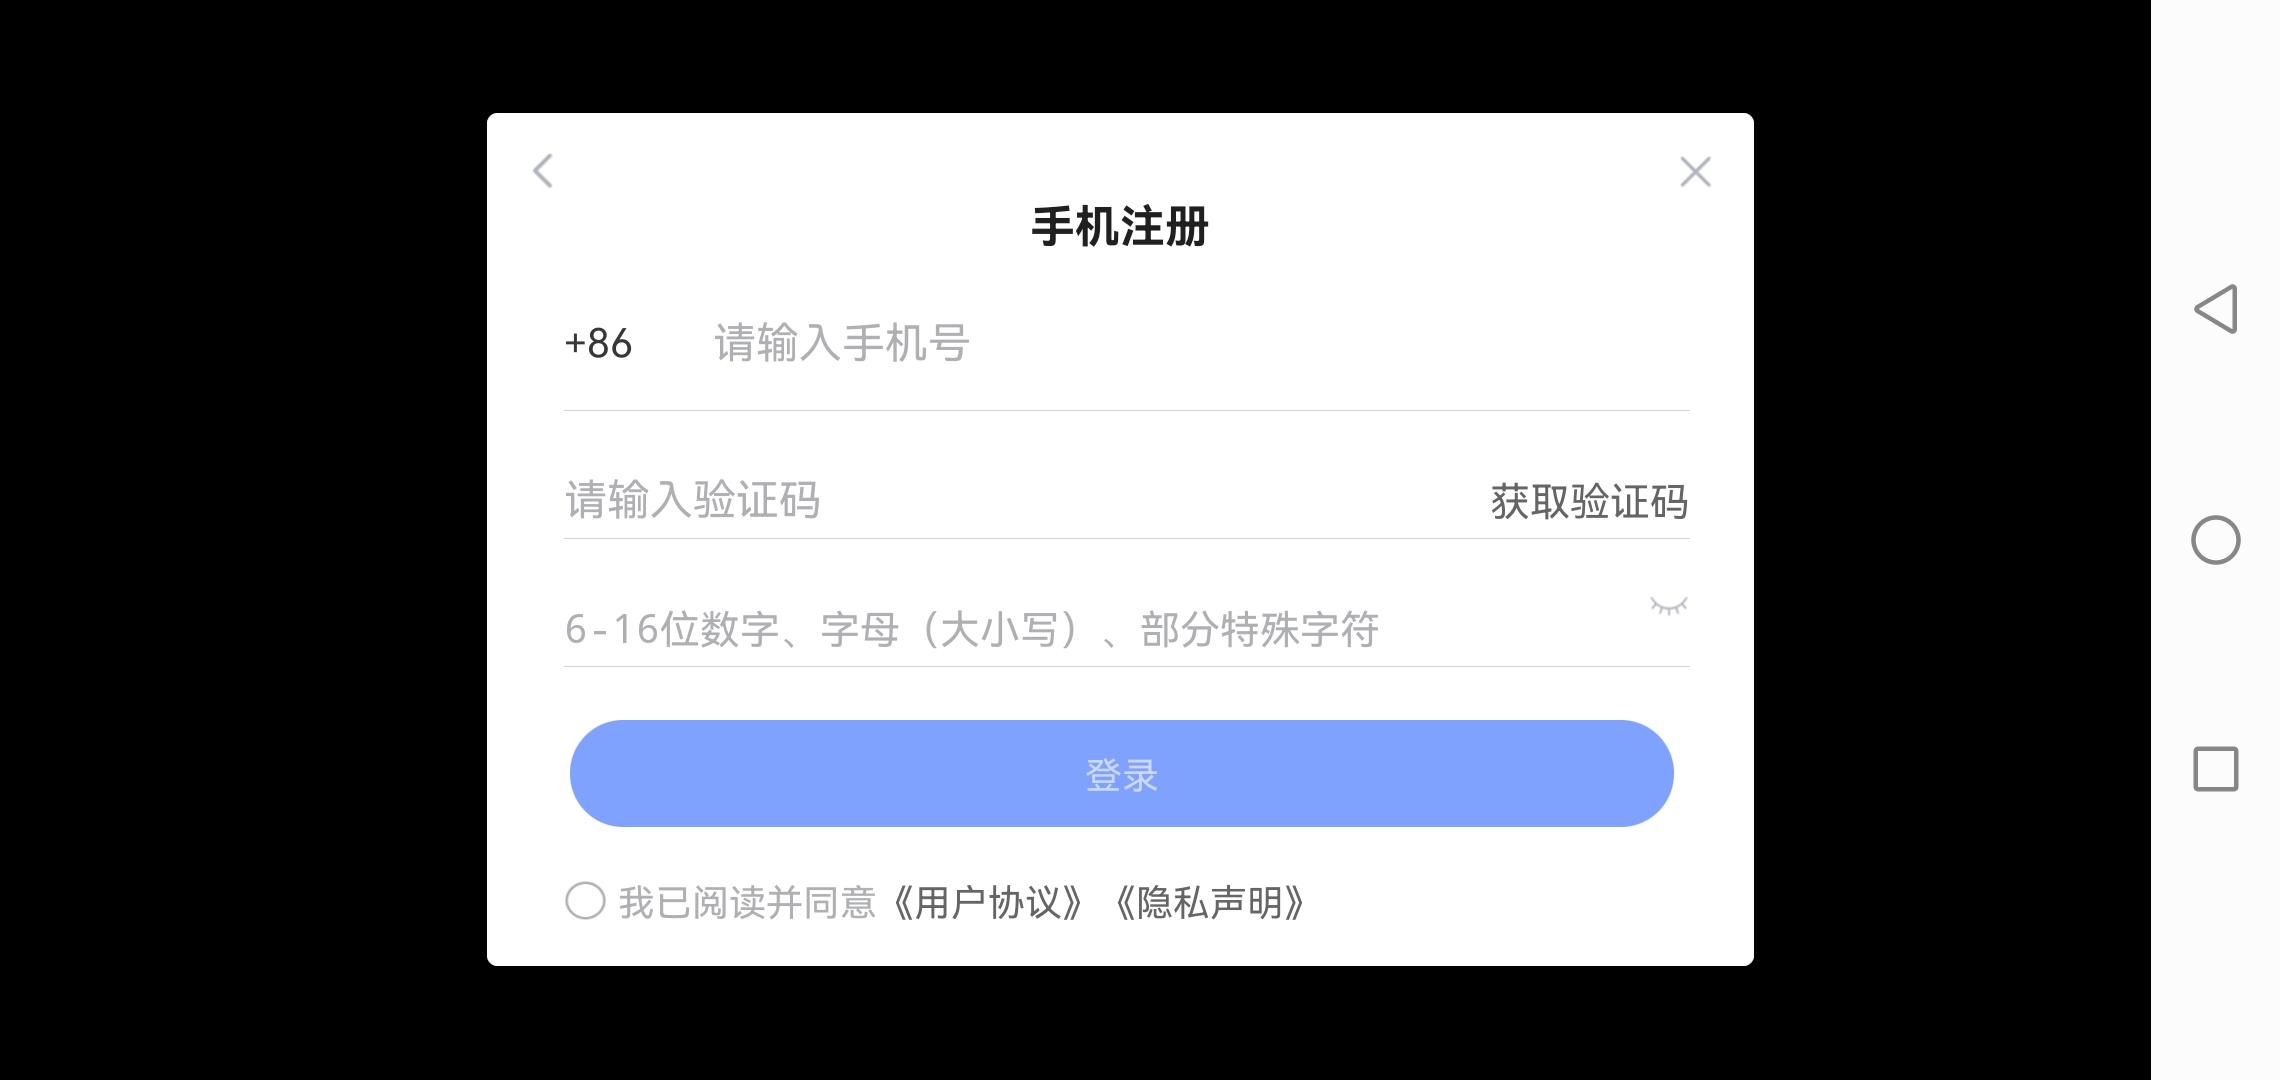Screen dimensions: 2280x1080
Task: Click 获取验证码 to request a code
Action: (1589, 501)
